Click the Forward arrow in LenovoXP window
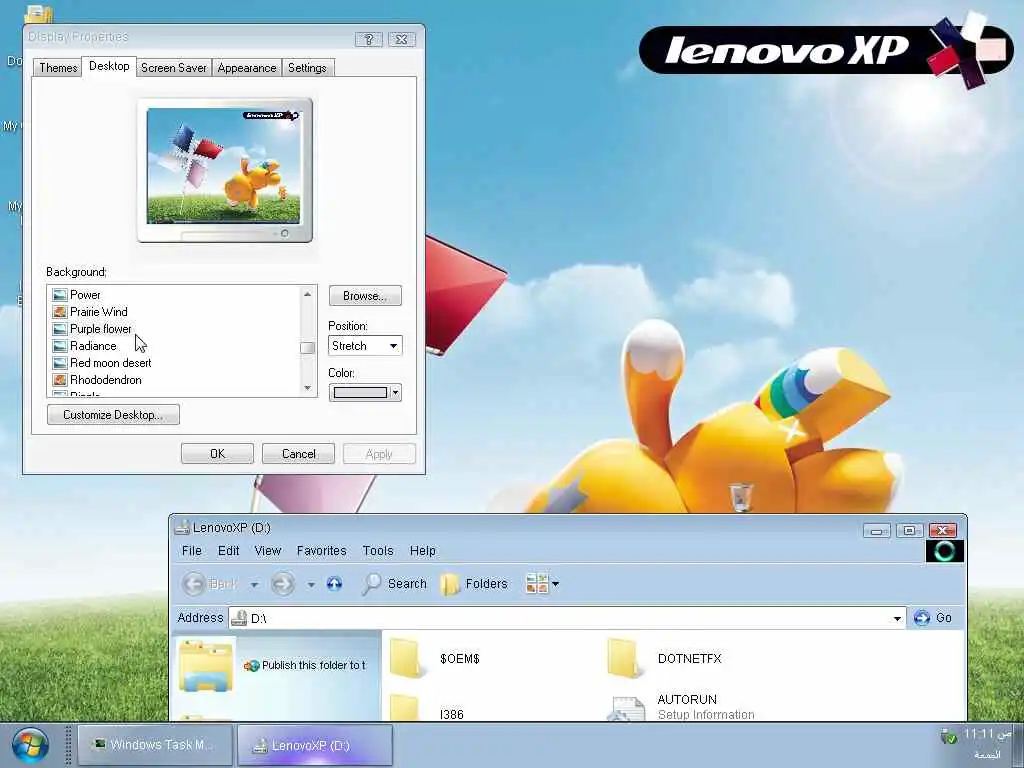This screenshot has width=1024, height=768. pyautogui.click(x=283, y=584)
